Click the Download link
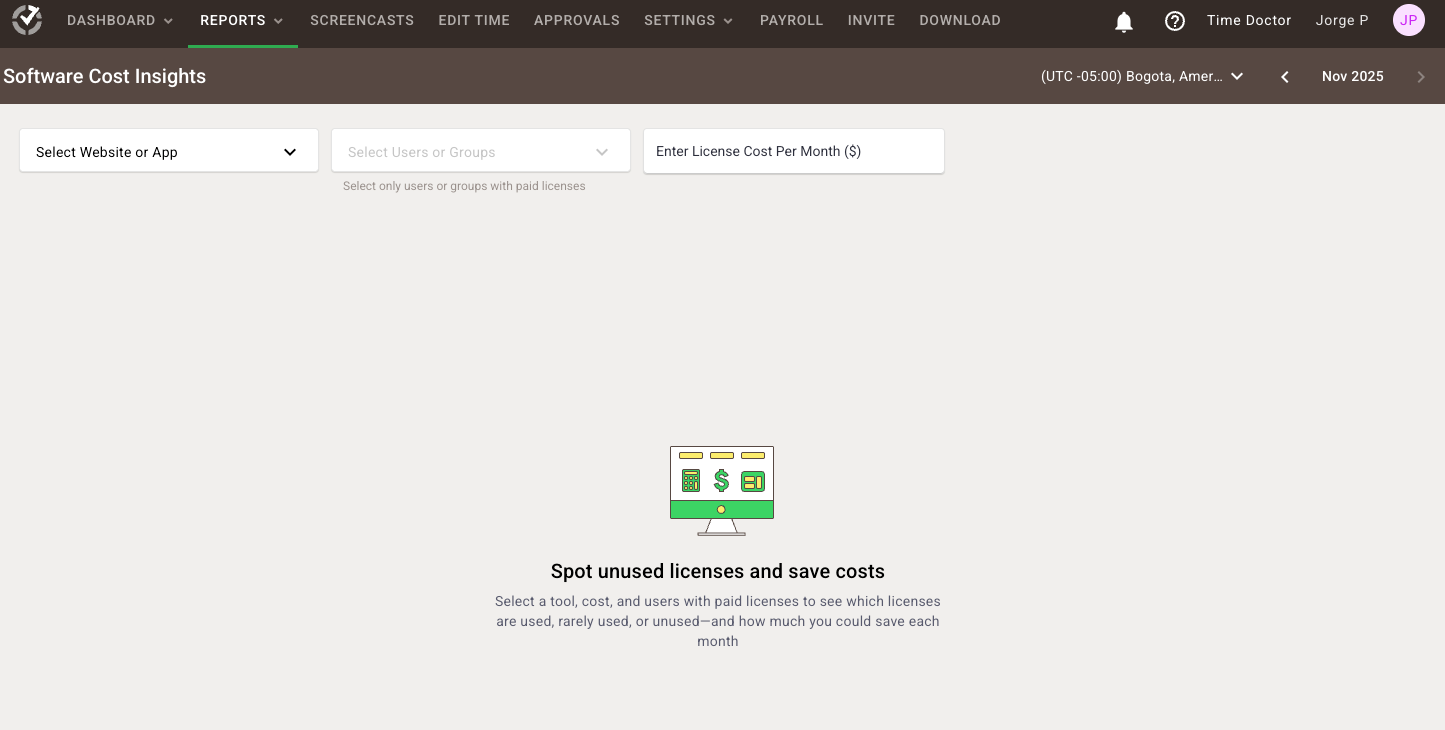Screen dimensions: 1445x730 click(x=960, y=20)
